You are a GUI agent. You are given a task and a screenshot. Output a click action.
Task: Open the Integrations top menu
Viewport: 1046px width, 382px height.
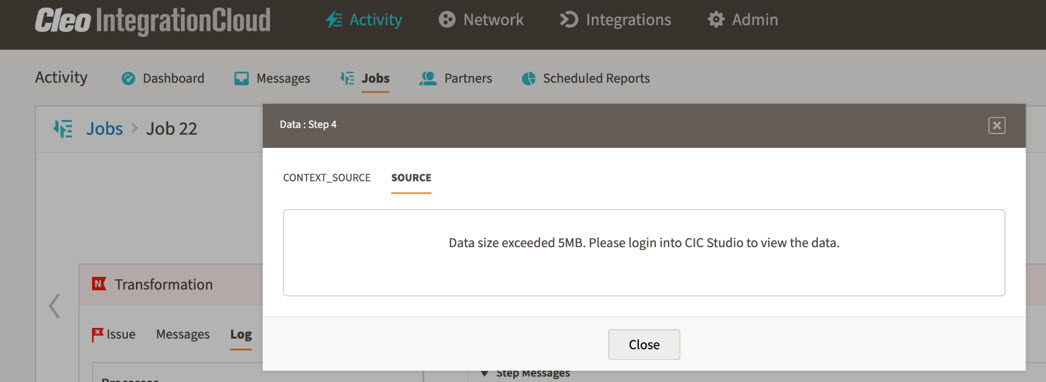[615, 20]
